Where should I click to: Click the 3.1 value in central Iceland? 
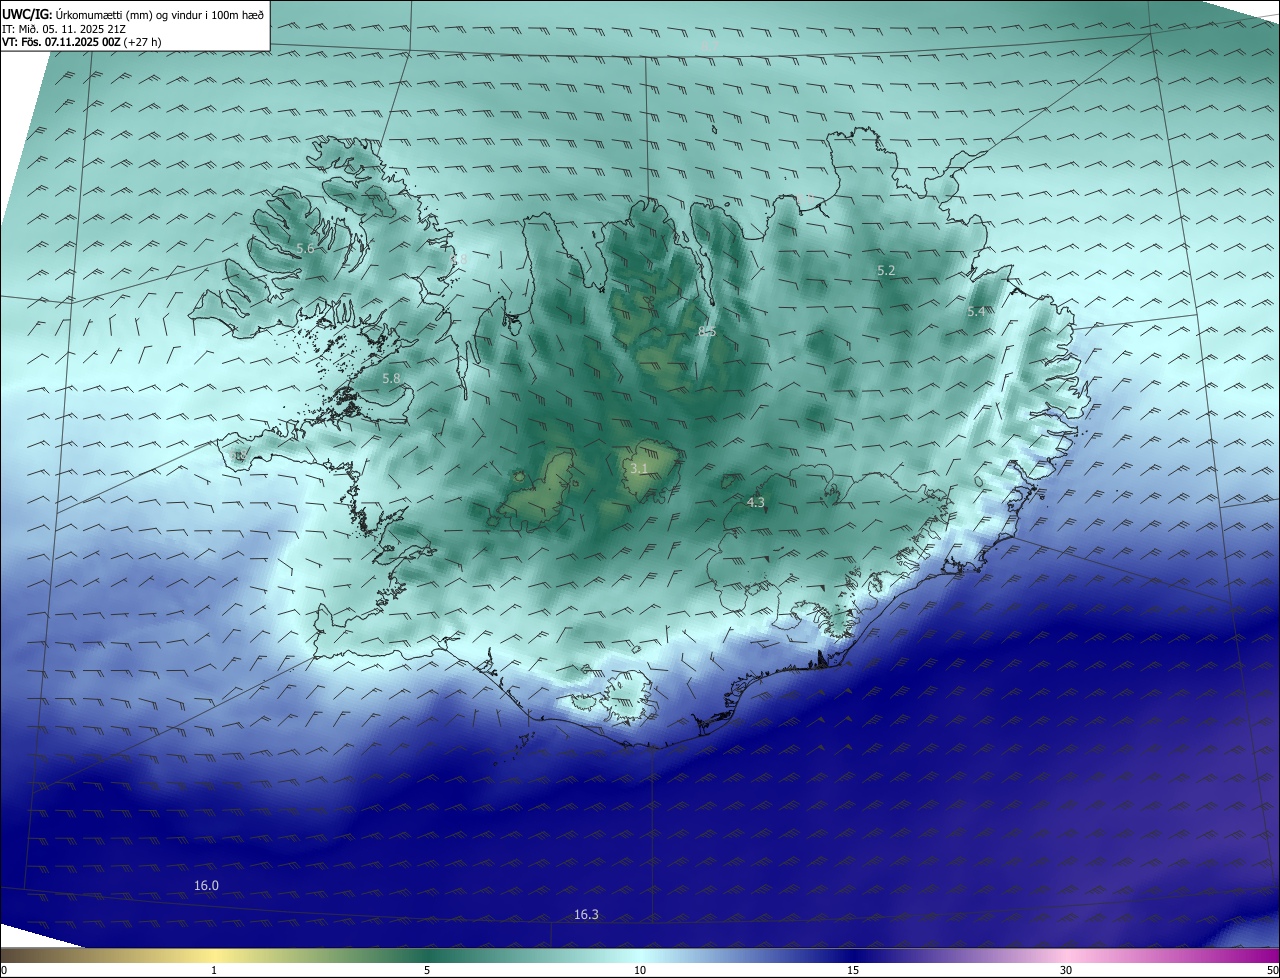638,468
